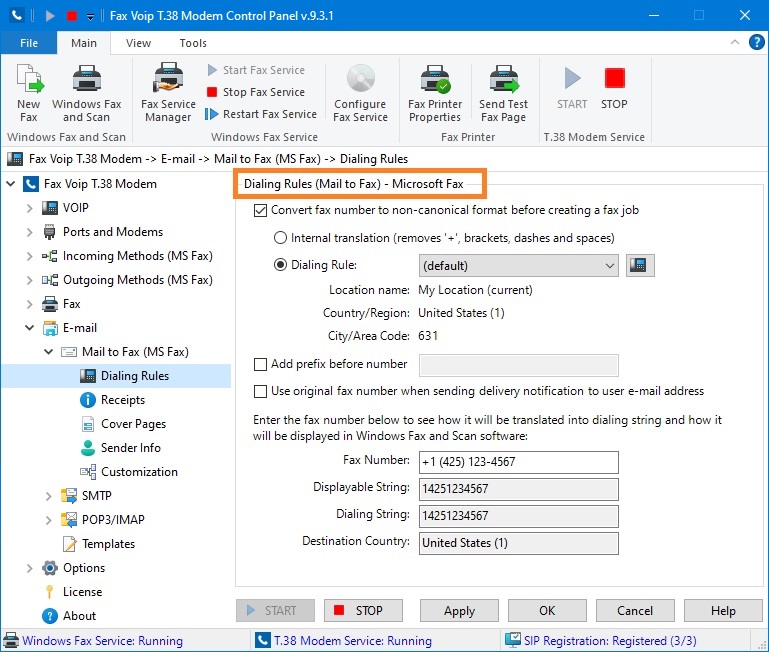
Task: Click the Apply button
Action: (459, 611)
